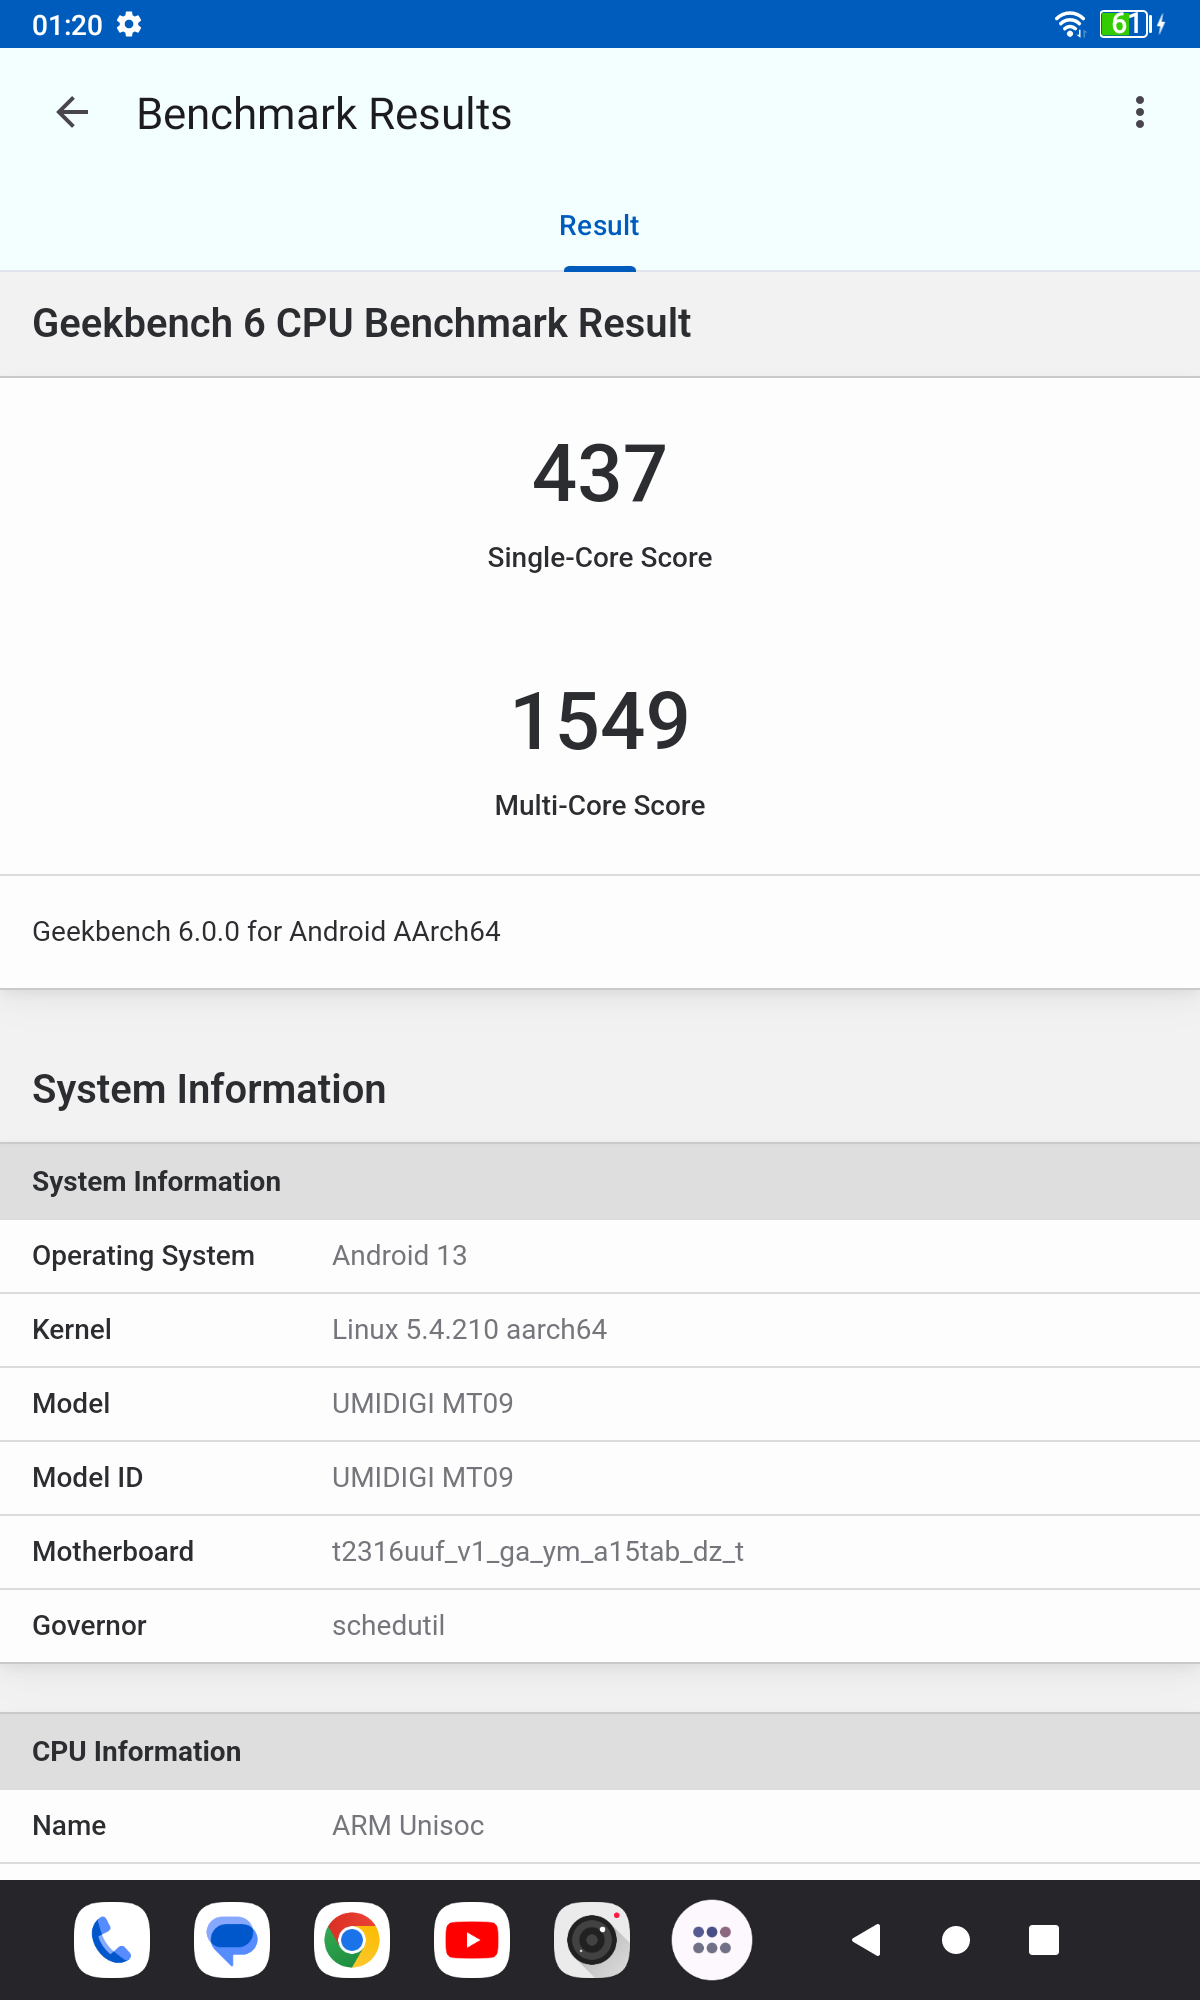Image resolution: width=1200 pixels, height=2000 pixels.
Task: Tap the battery indicator showing 61
Action: point(1131,24)
